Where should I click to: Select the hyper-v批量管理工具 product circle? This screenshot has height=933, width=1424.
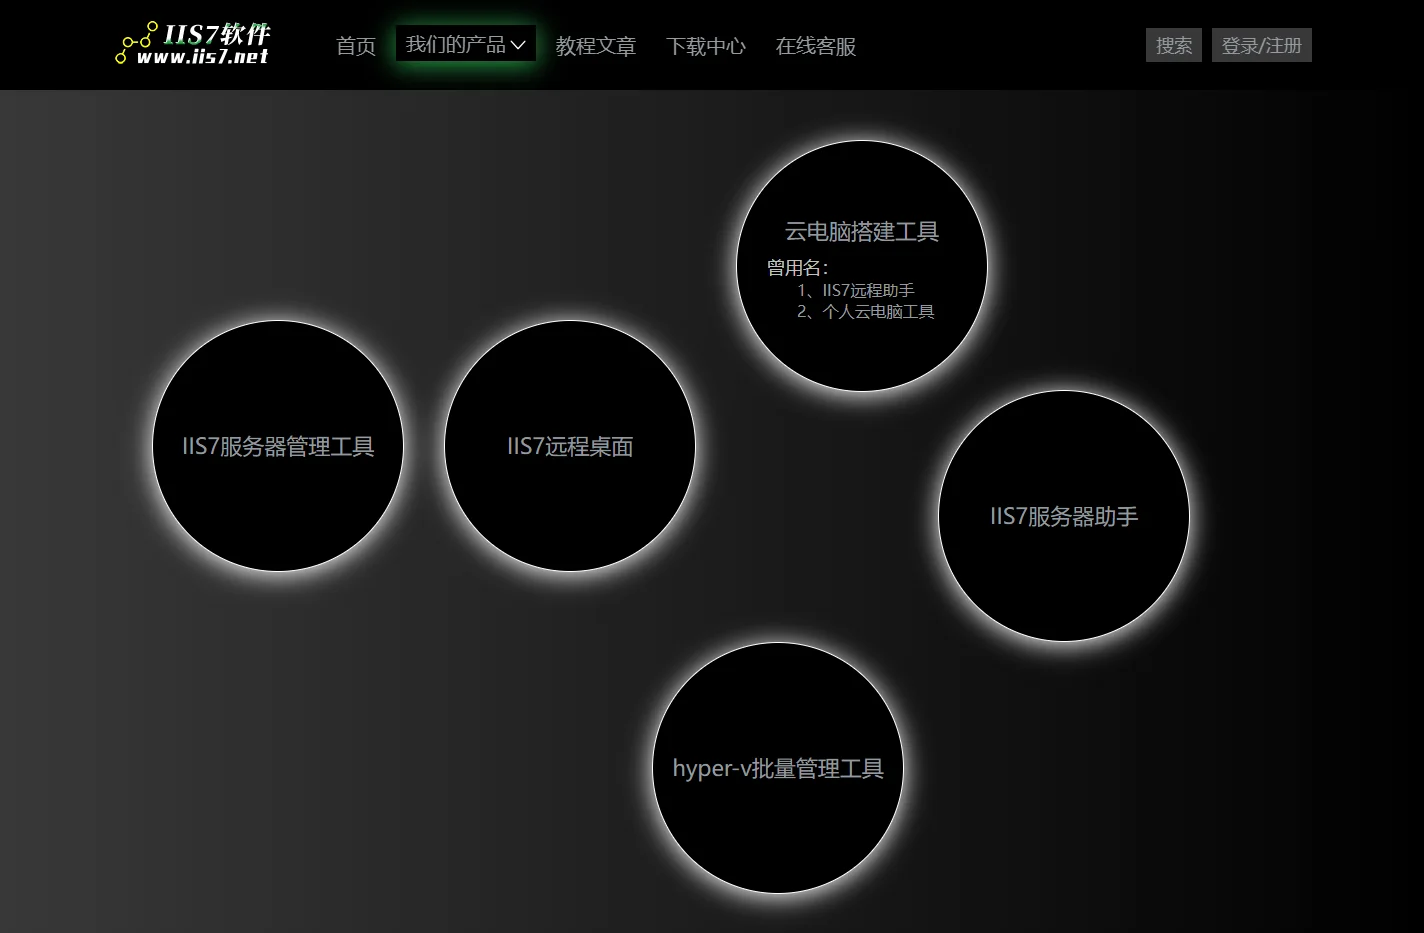(778, 768)
